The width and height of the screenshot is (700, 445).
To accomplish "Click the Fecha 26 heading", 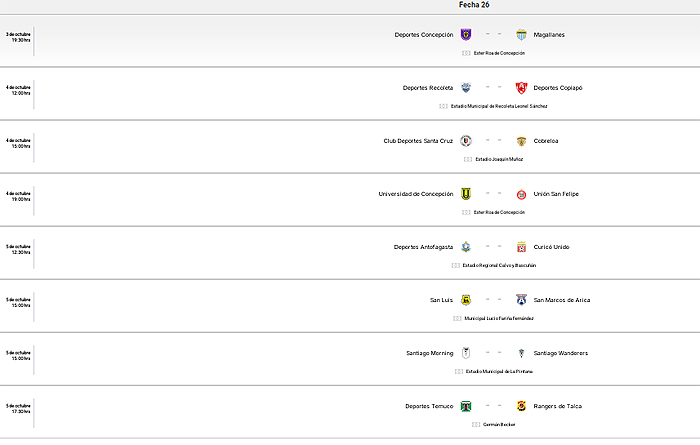I will (474, 5).
